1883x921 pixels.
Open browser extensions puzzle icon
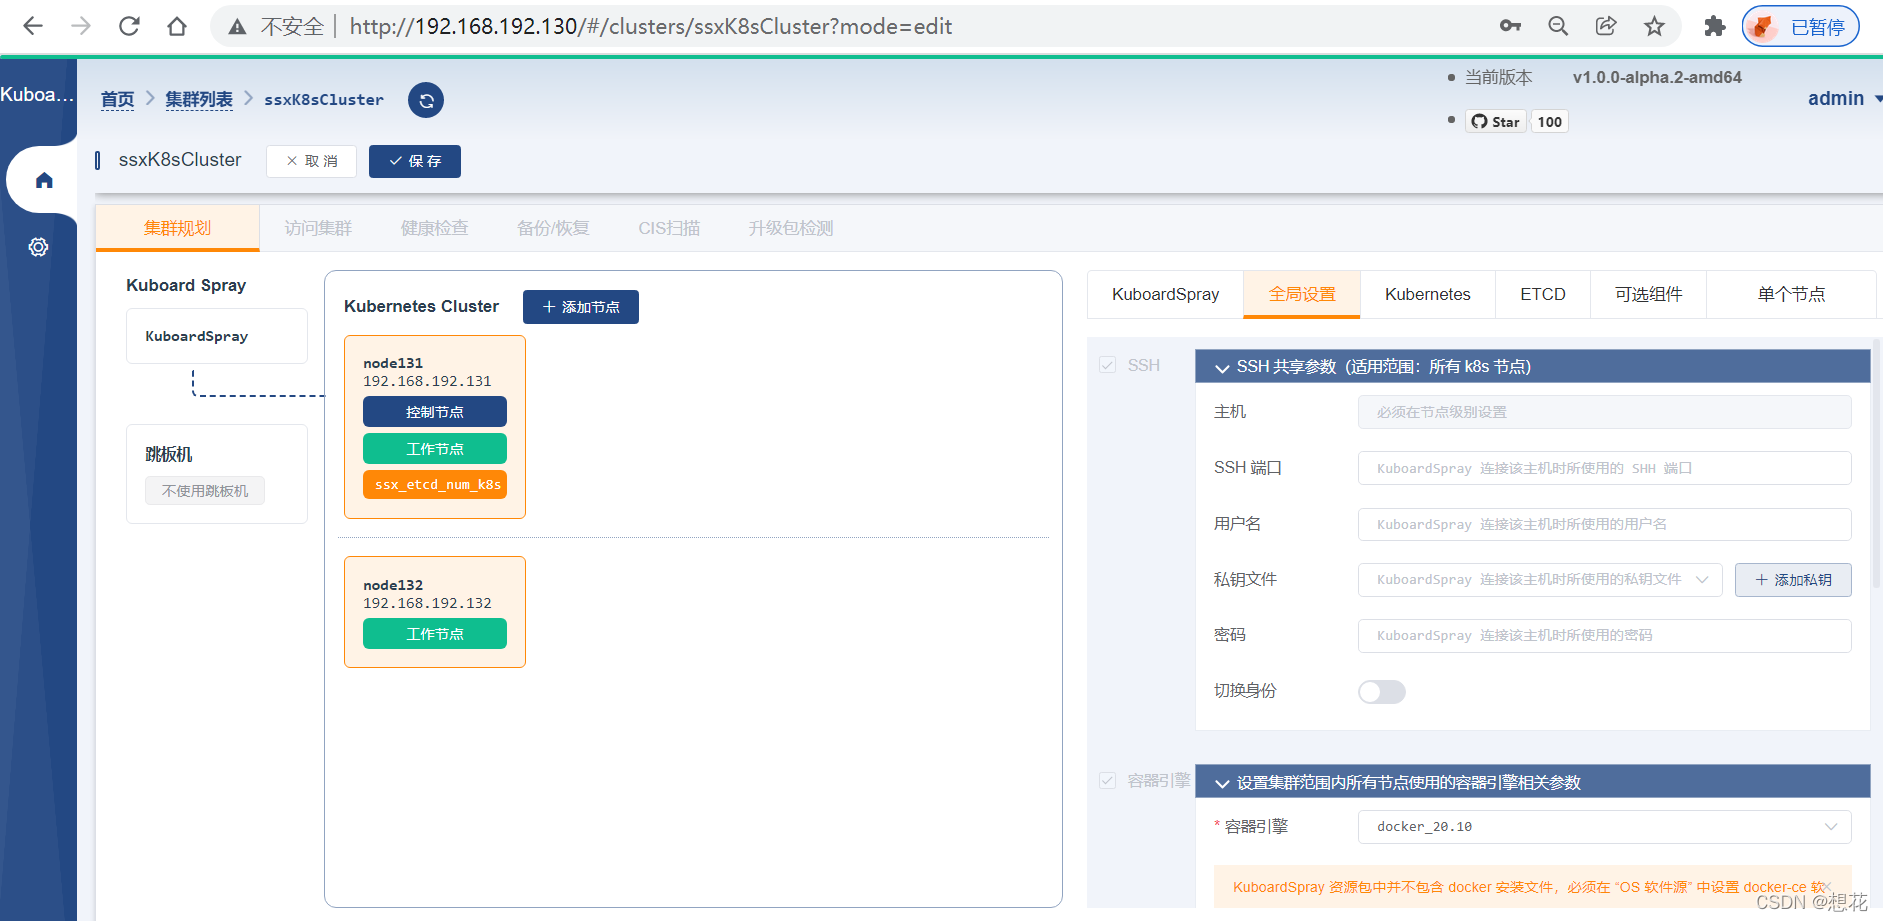point(1715,26)
